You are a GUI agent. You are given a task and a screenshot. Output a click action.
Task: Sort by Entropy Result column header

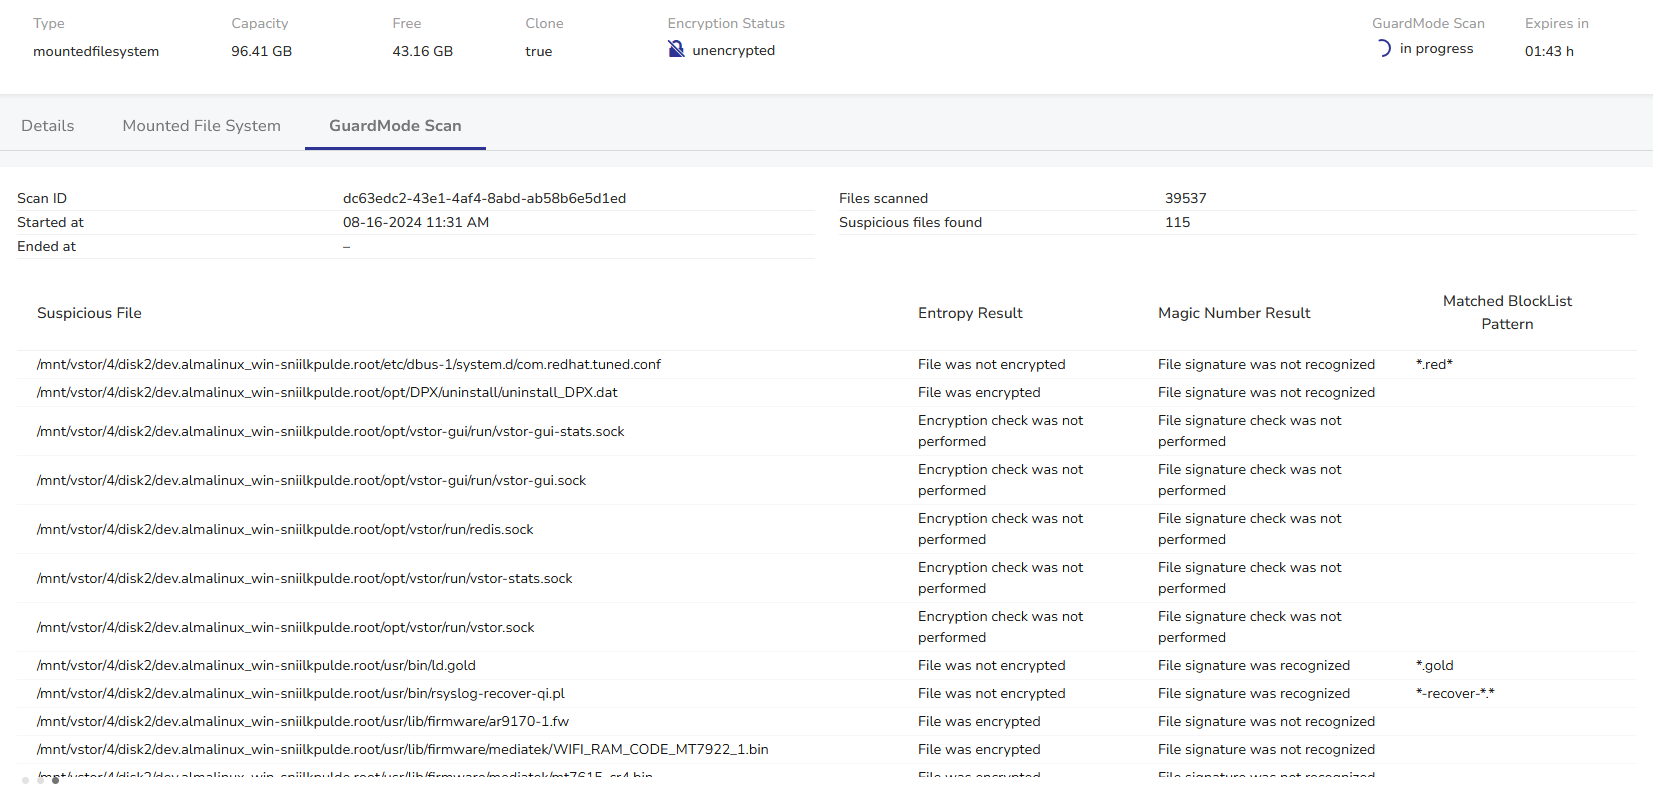click(970, 313)
